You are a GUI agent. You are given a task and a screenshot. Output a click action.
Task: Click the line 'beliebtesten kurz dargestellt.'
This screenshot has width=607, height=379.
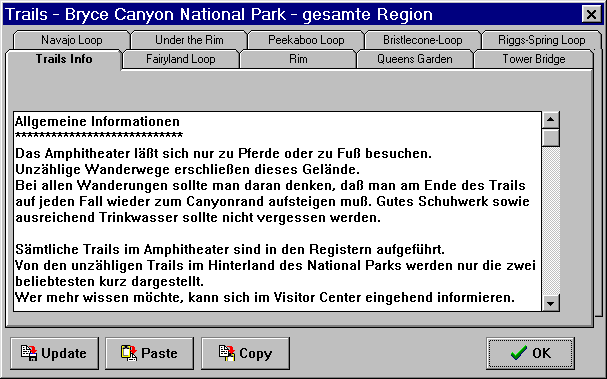[109, 281]
